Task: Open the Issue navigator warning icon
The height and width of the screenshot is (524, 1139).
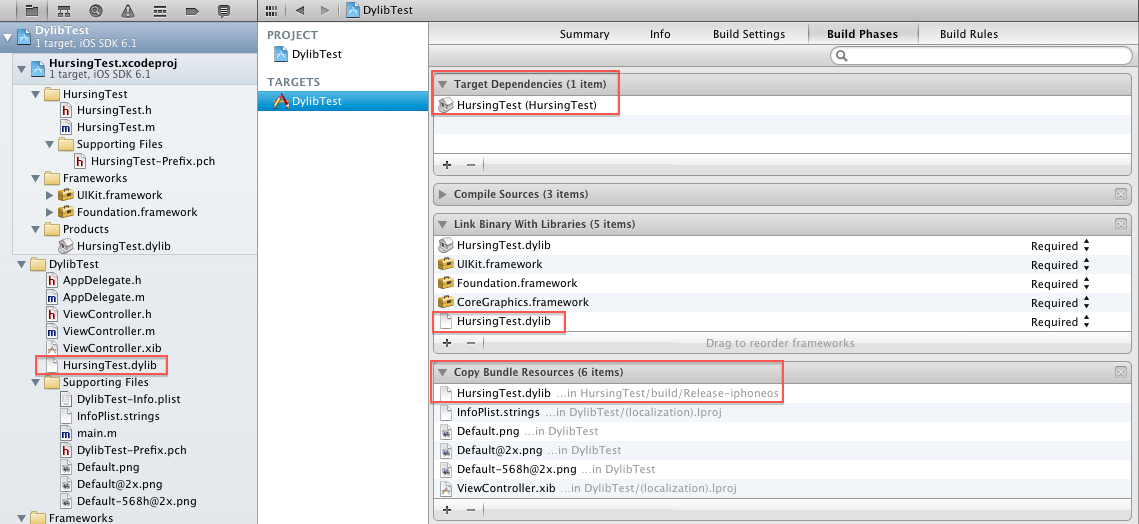Action: pyautogui.click(x=128, y=10)
